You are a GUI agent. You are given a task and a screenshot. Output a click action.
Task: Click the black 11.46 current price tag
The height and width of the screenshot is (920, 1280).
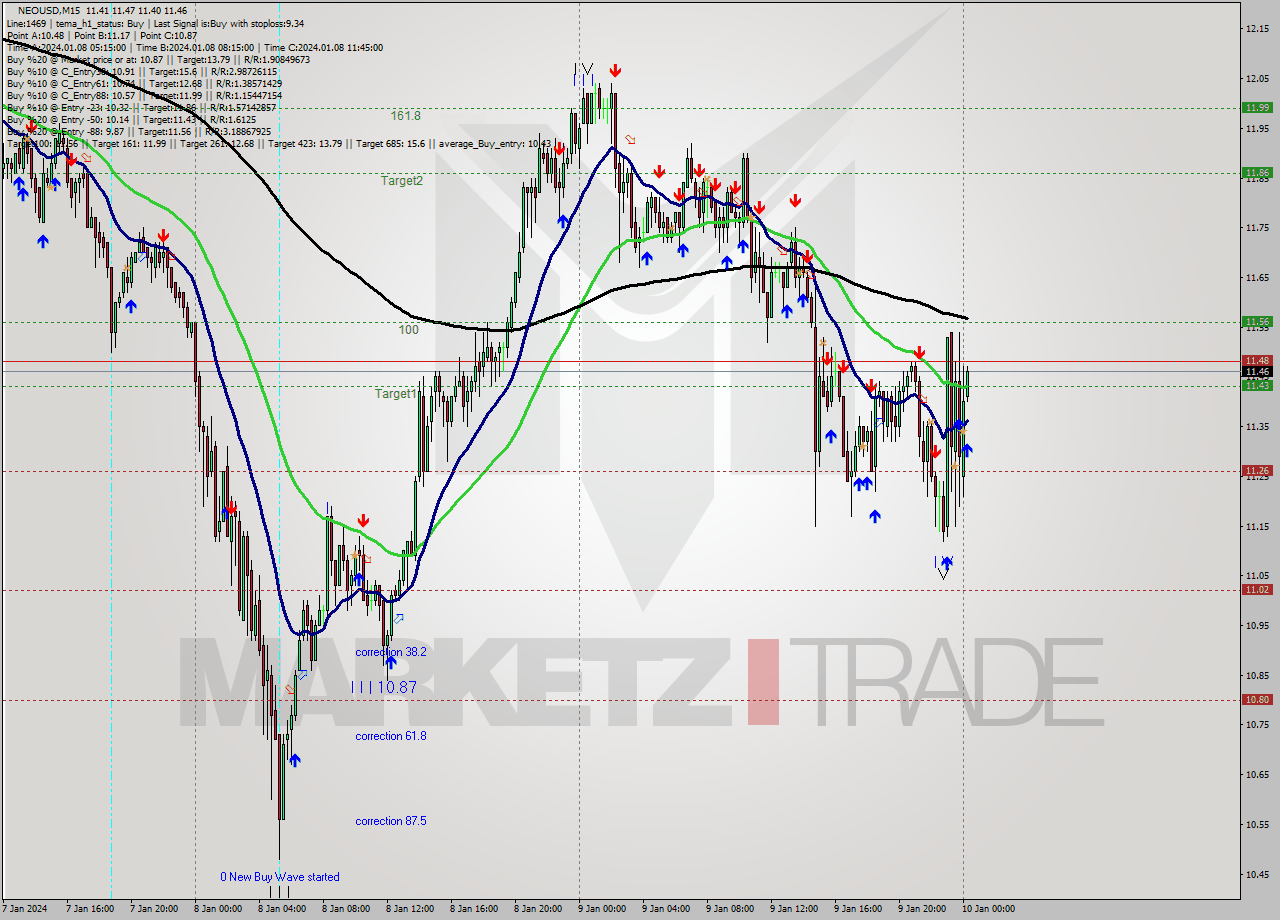click(1257, 371)
